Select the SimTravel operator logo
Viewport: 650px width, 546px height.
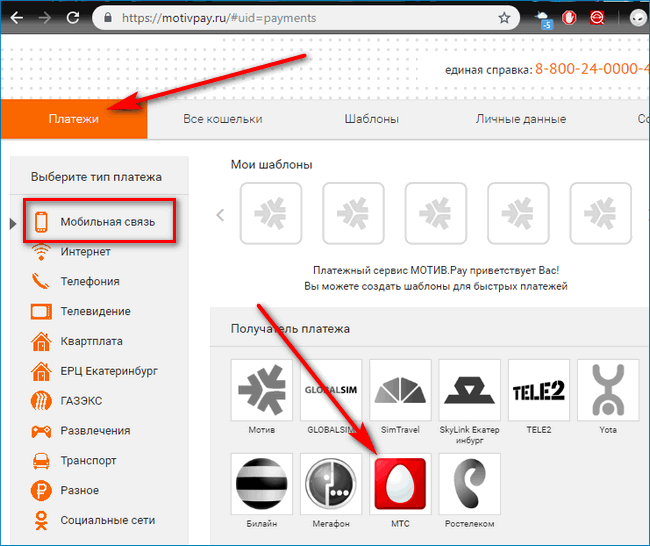400,390
